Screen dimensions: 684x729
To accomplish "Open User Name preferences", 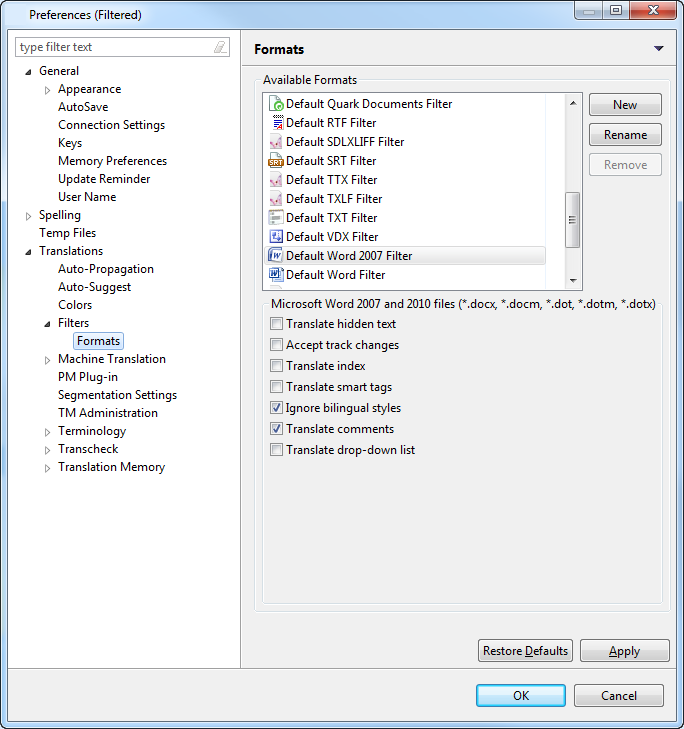I will pos(87,197).
